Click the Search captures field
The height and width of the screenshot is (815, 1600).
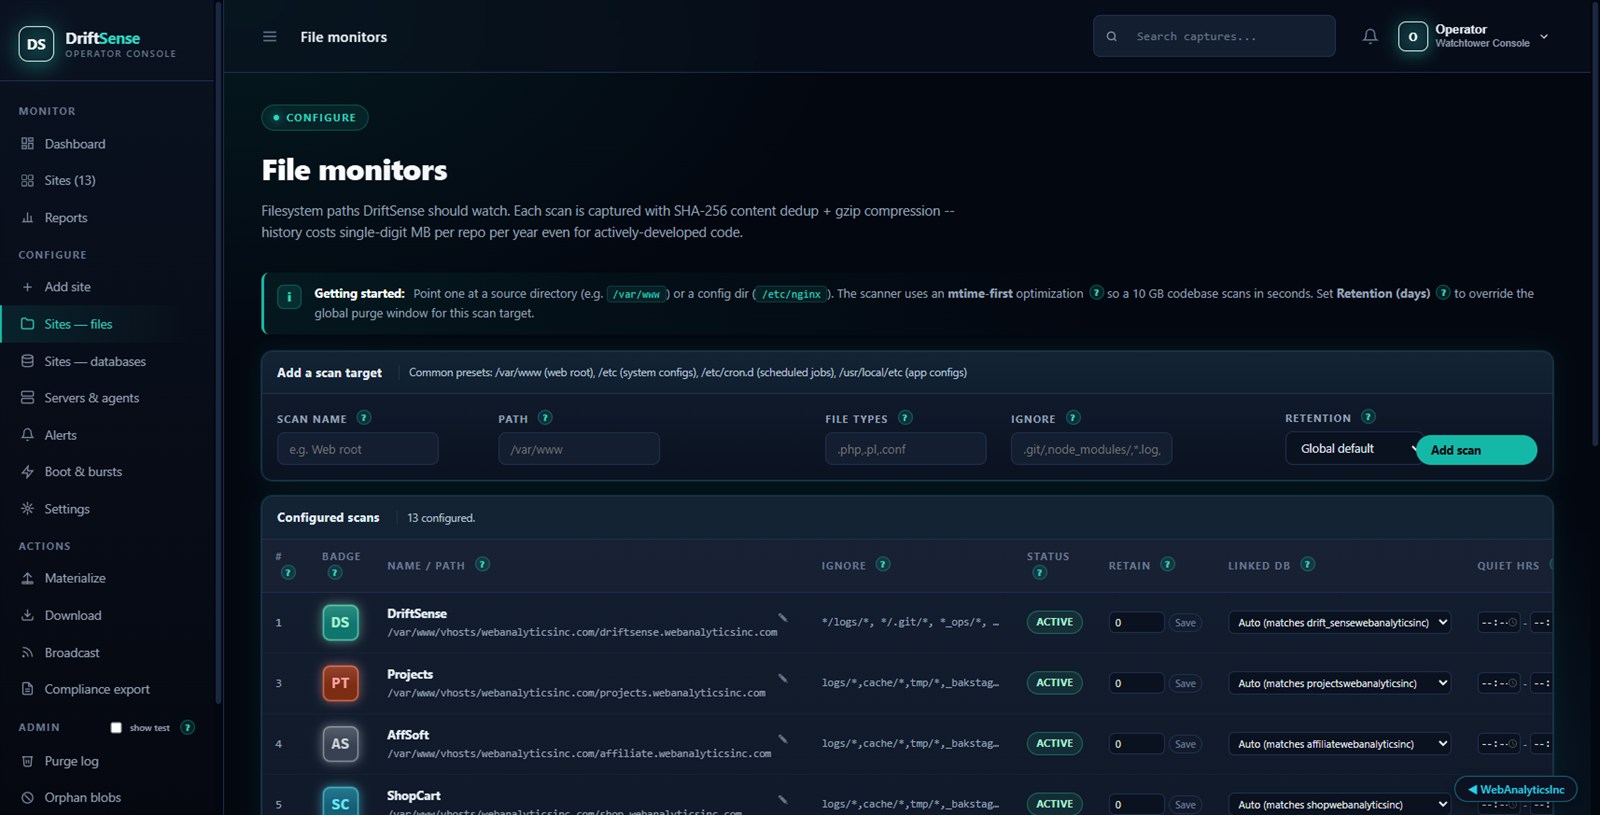(x=1214, y=36)
